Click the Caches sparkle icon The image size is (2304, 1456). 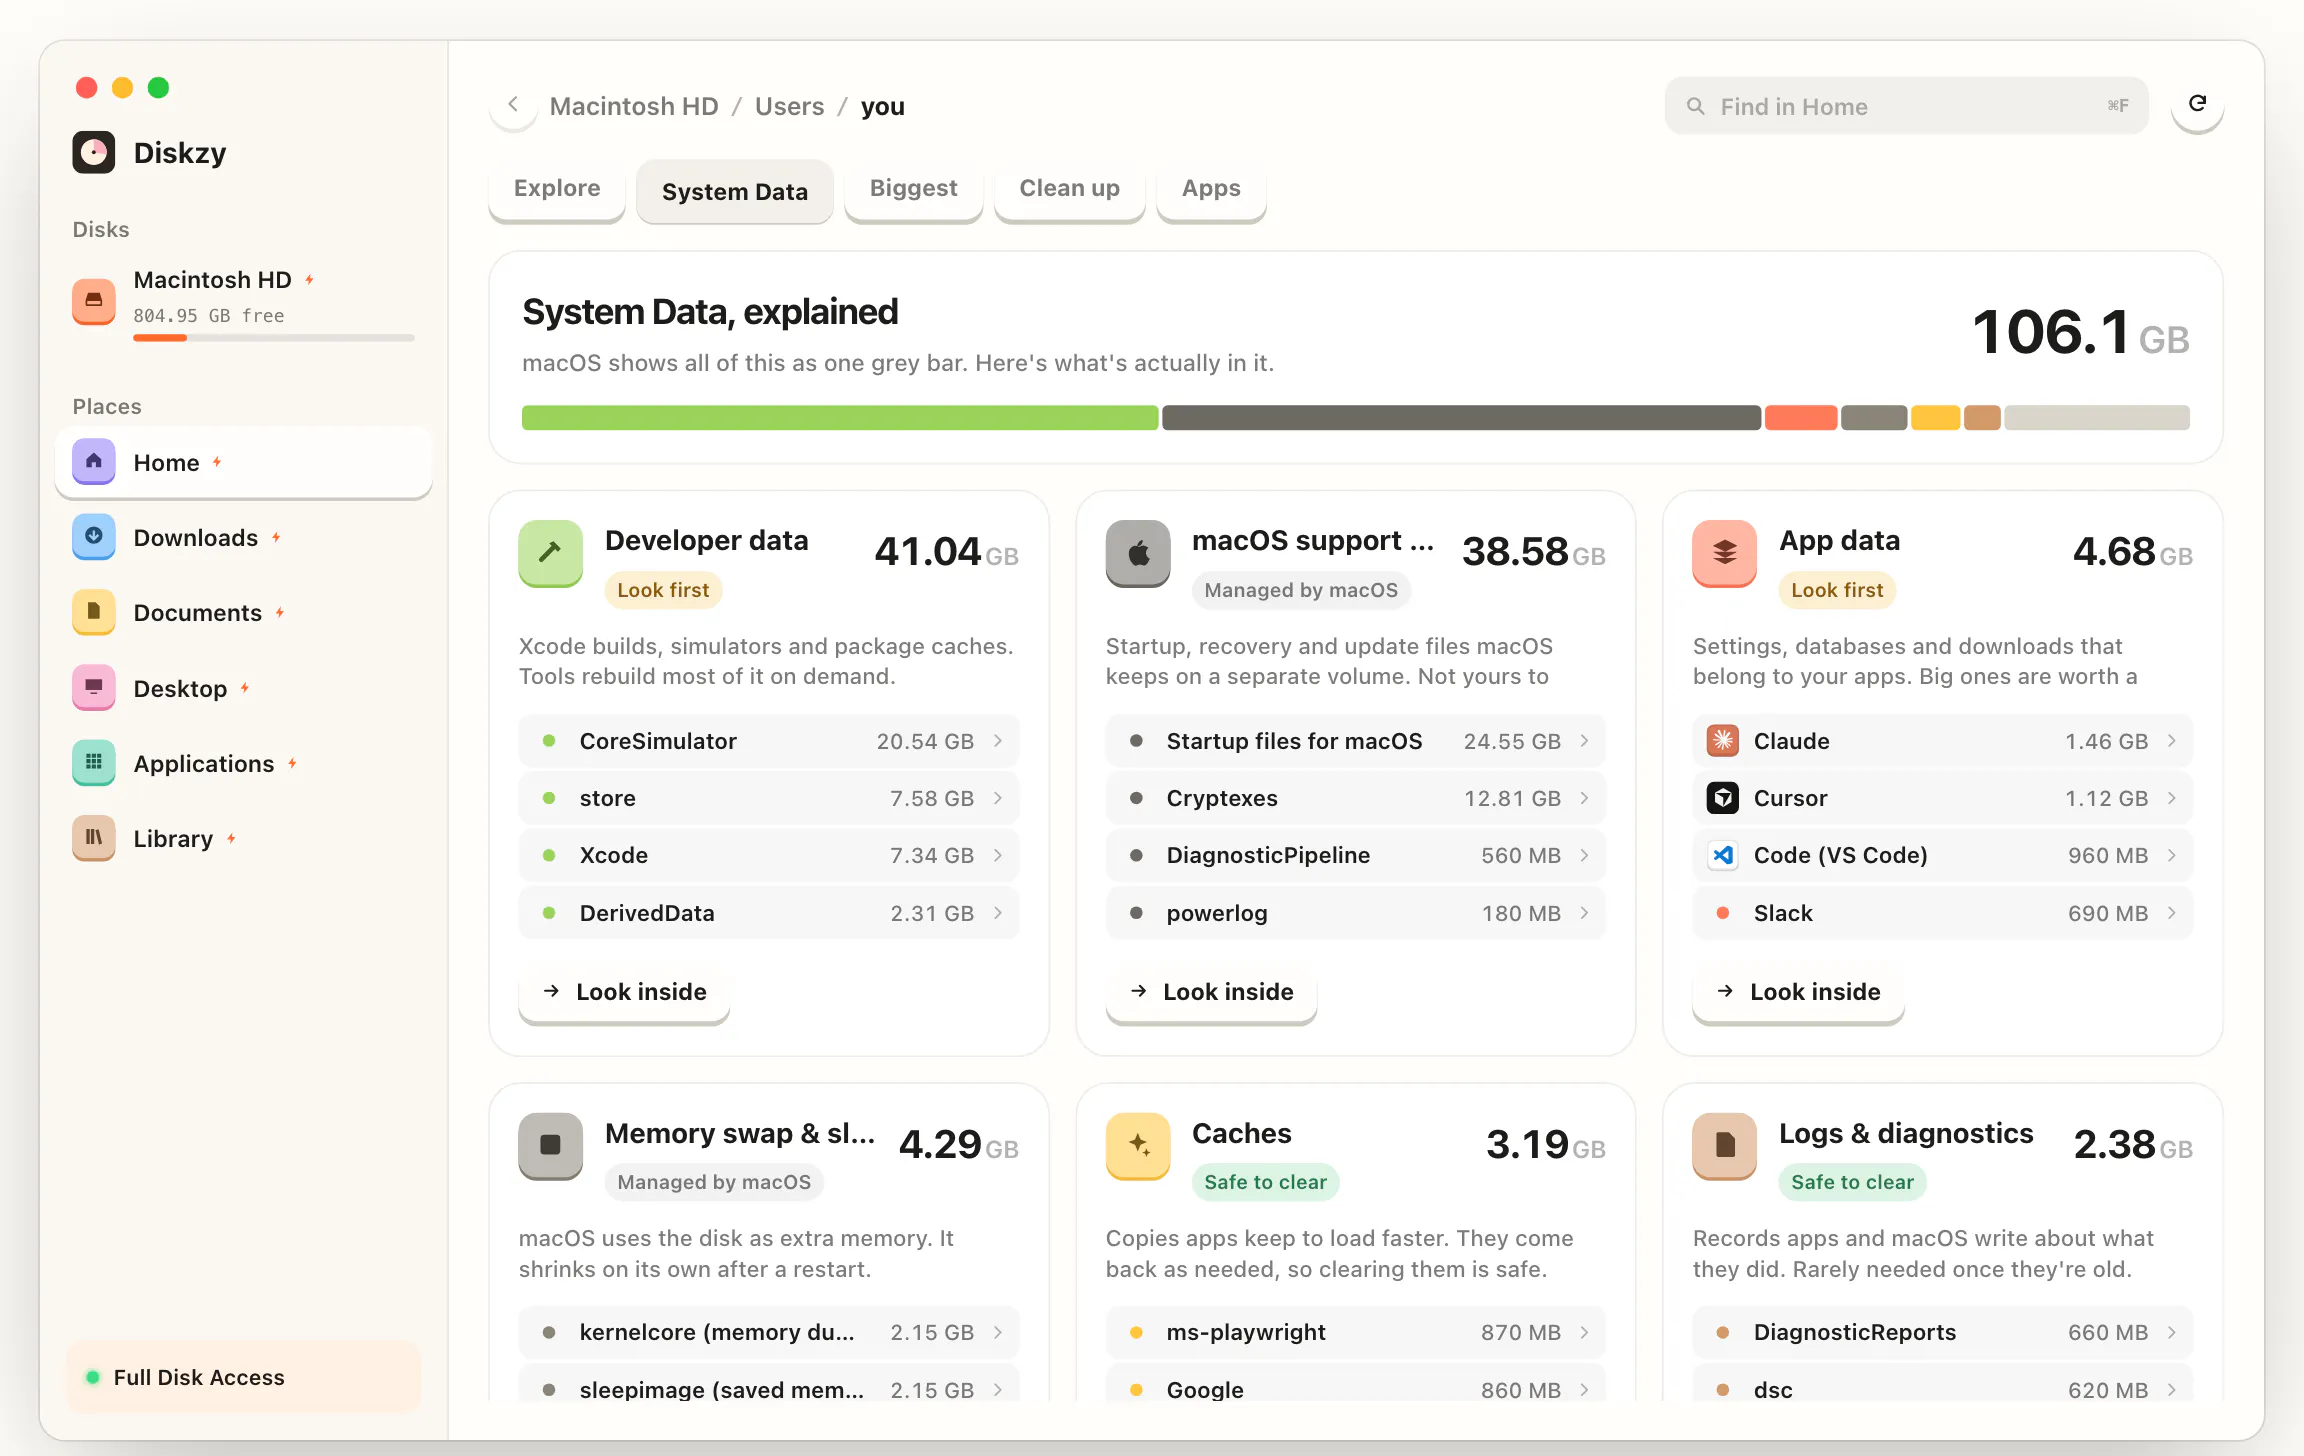point(1138,1145)
